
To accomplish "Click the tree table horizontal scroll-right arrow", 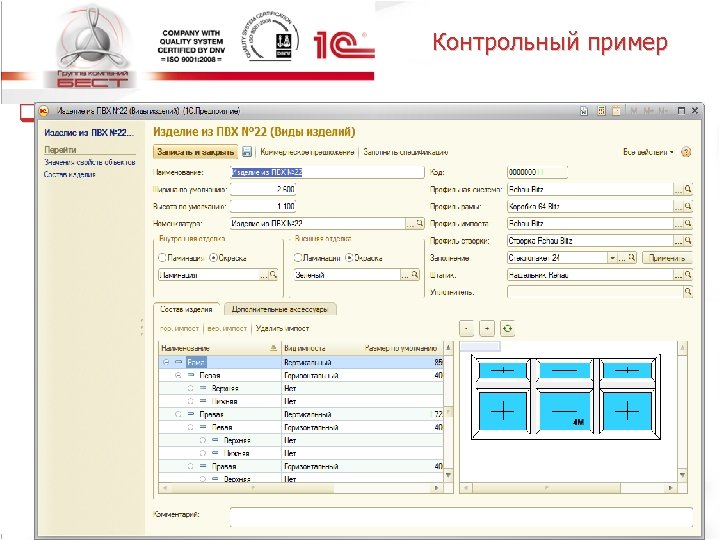I will point(437,488).
